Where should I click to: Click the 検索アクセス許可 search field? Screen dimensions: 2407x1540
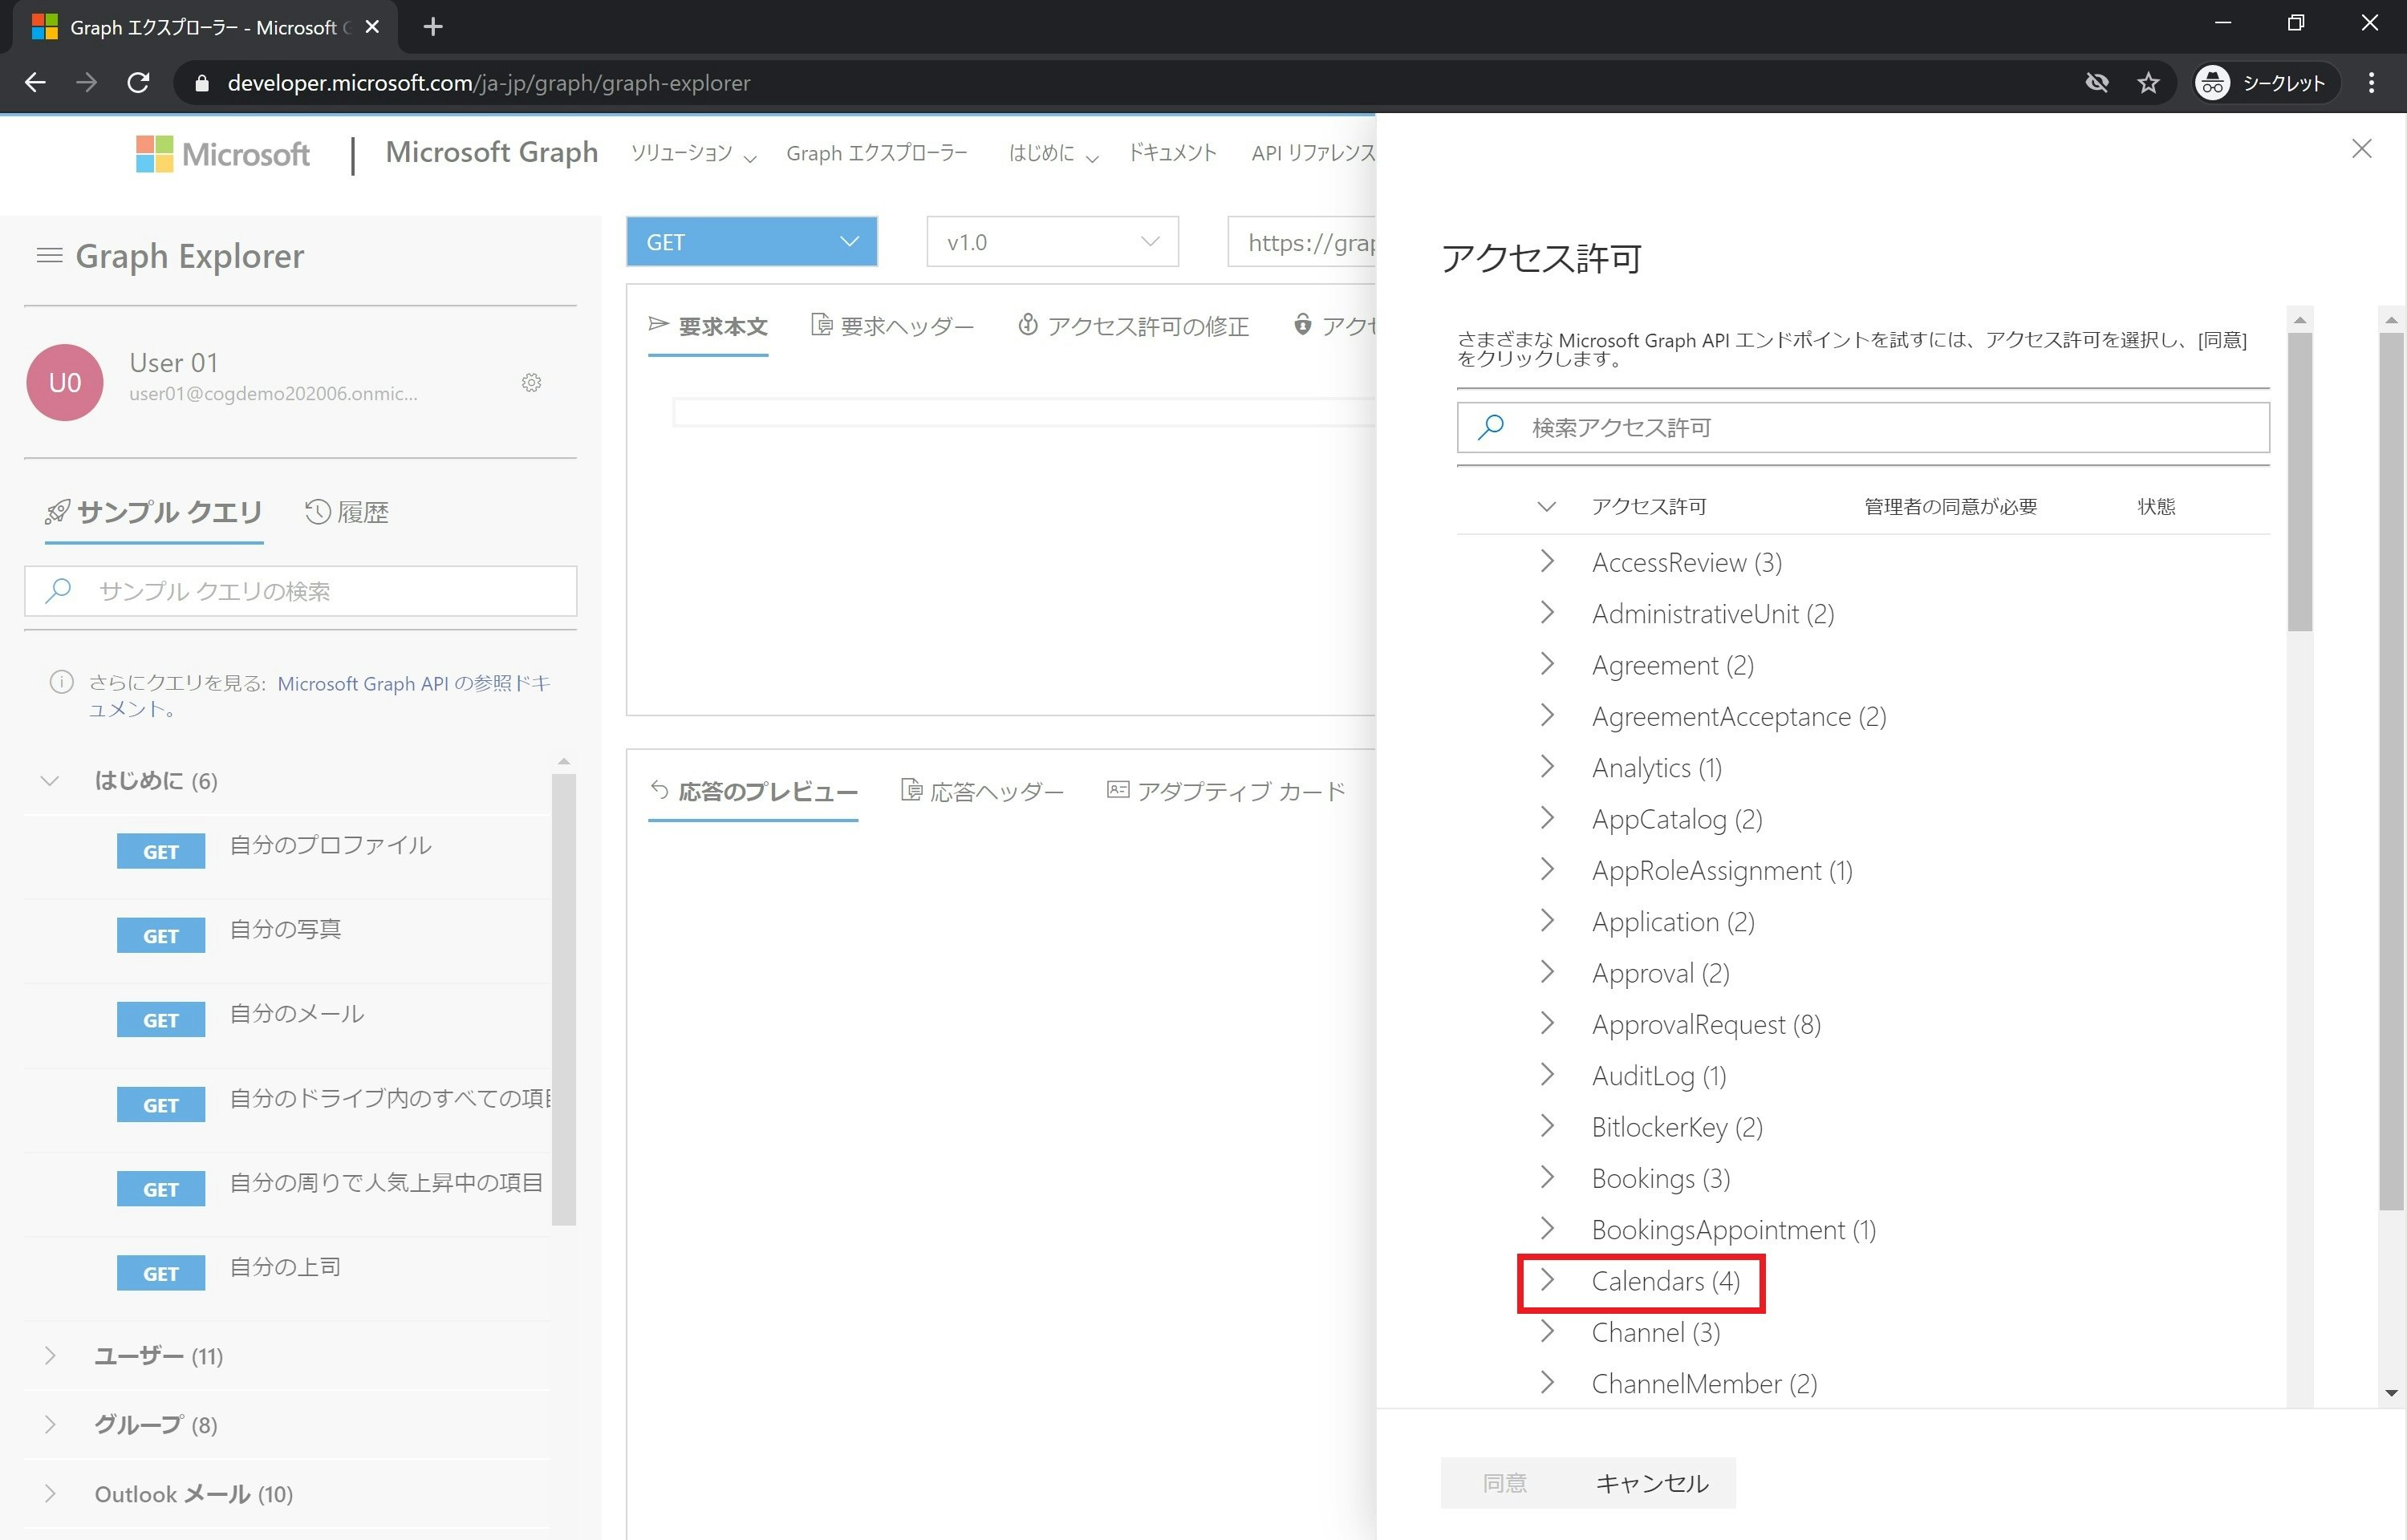1863,427
